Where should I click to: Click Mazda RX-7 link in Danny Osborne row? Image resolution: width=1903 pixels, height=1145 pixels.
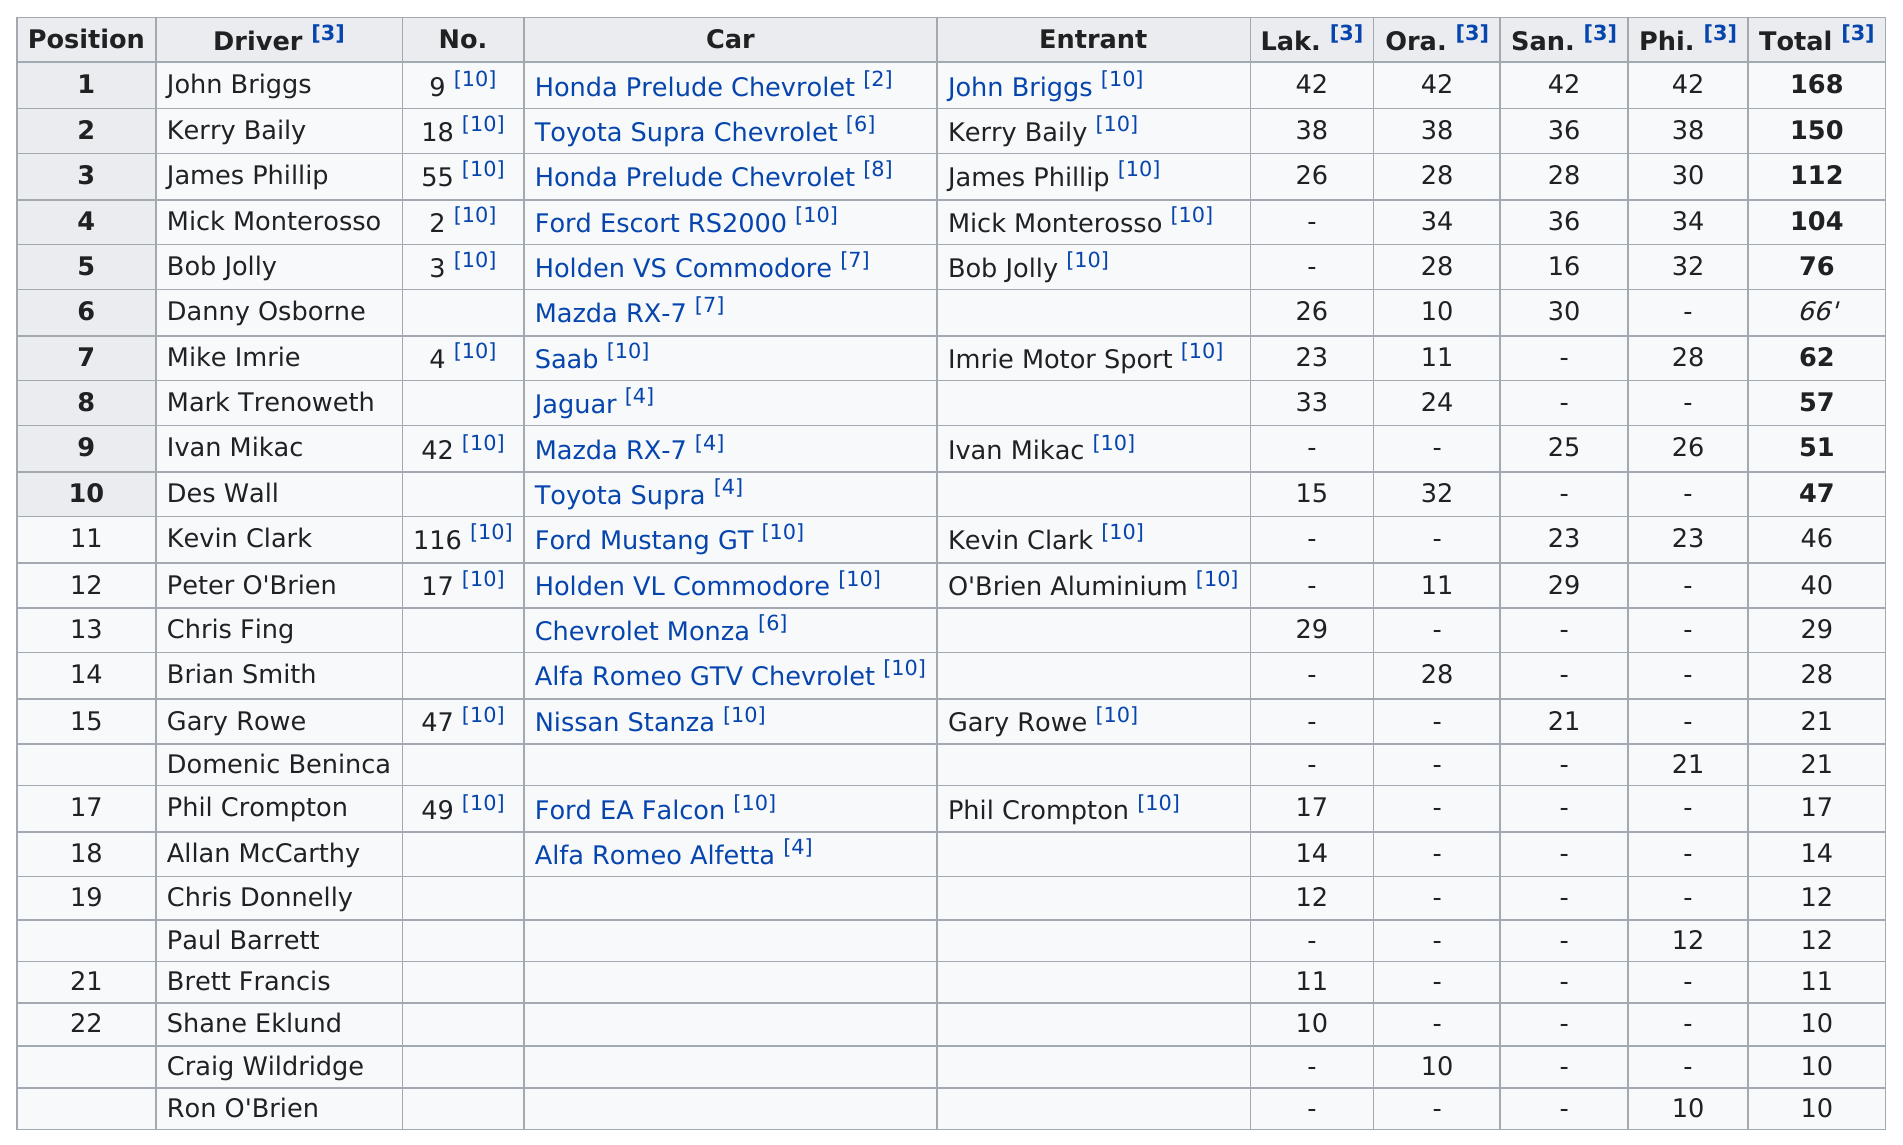(610, 313)
